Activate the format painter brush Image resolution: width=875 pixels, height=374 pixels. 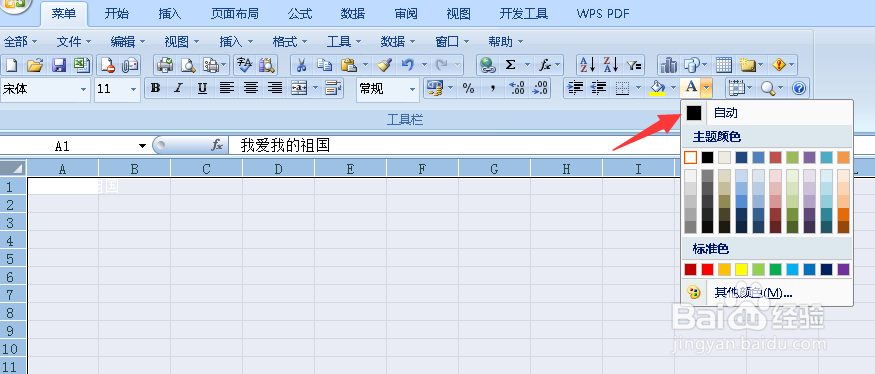click(x=384, y=65)
